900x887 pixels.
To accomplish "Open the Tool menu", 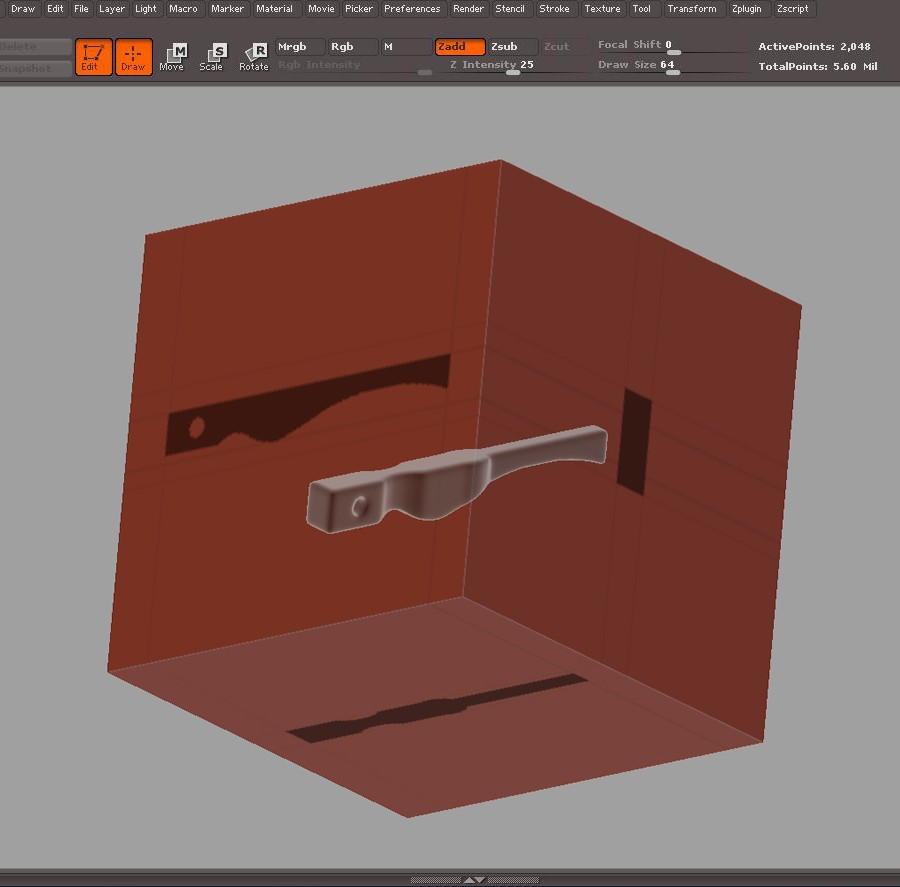I will coord(642,9).
